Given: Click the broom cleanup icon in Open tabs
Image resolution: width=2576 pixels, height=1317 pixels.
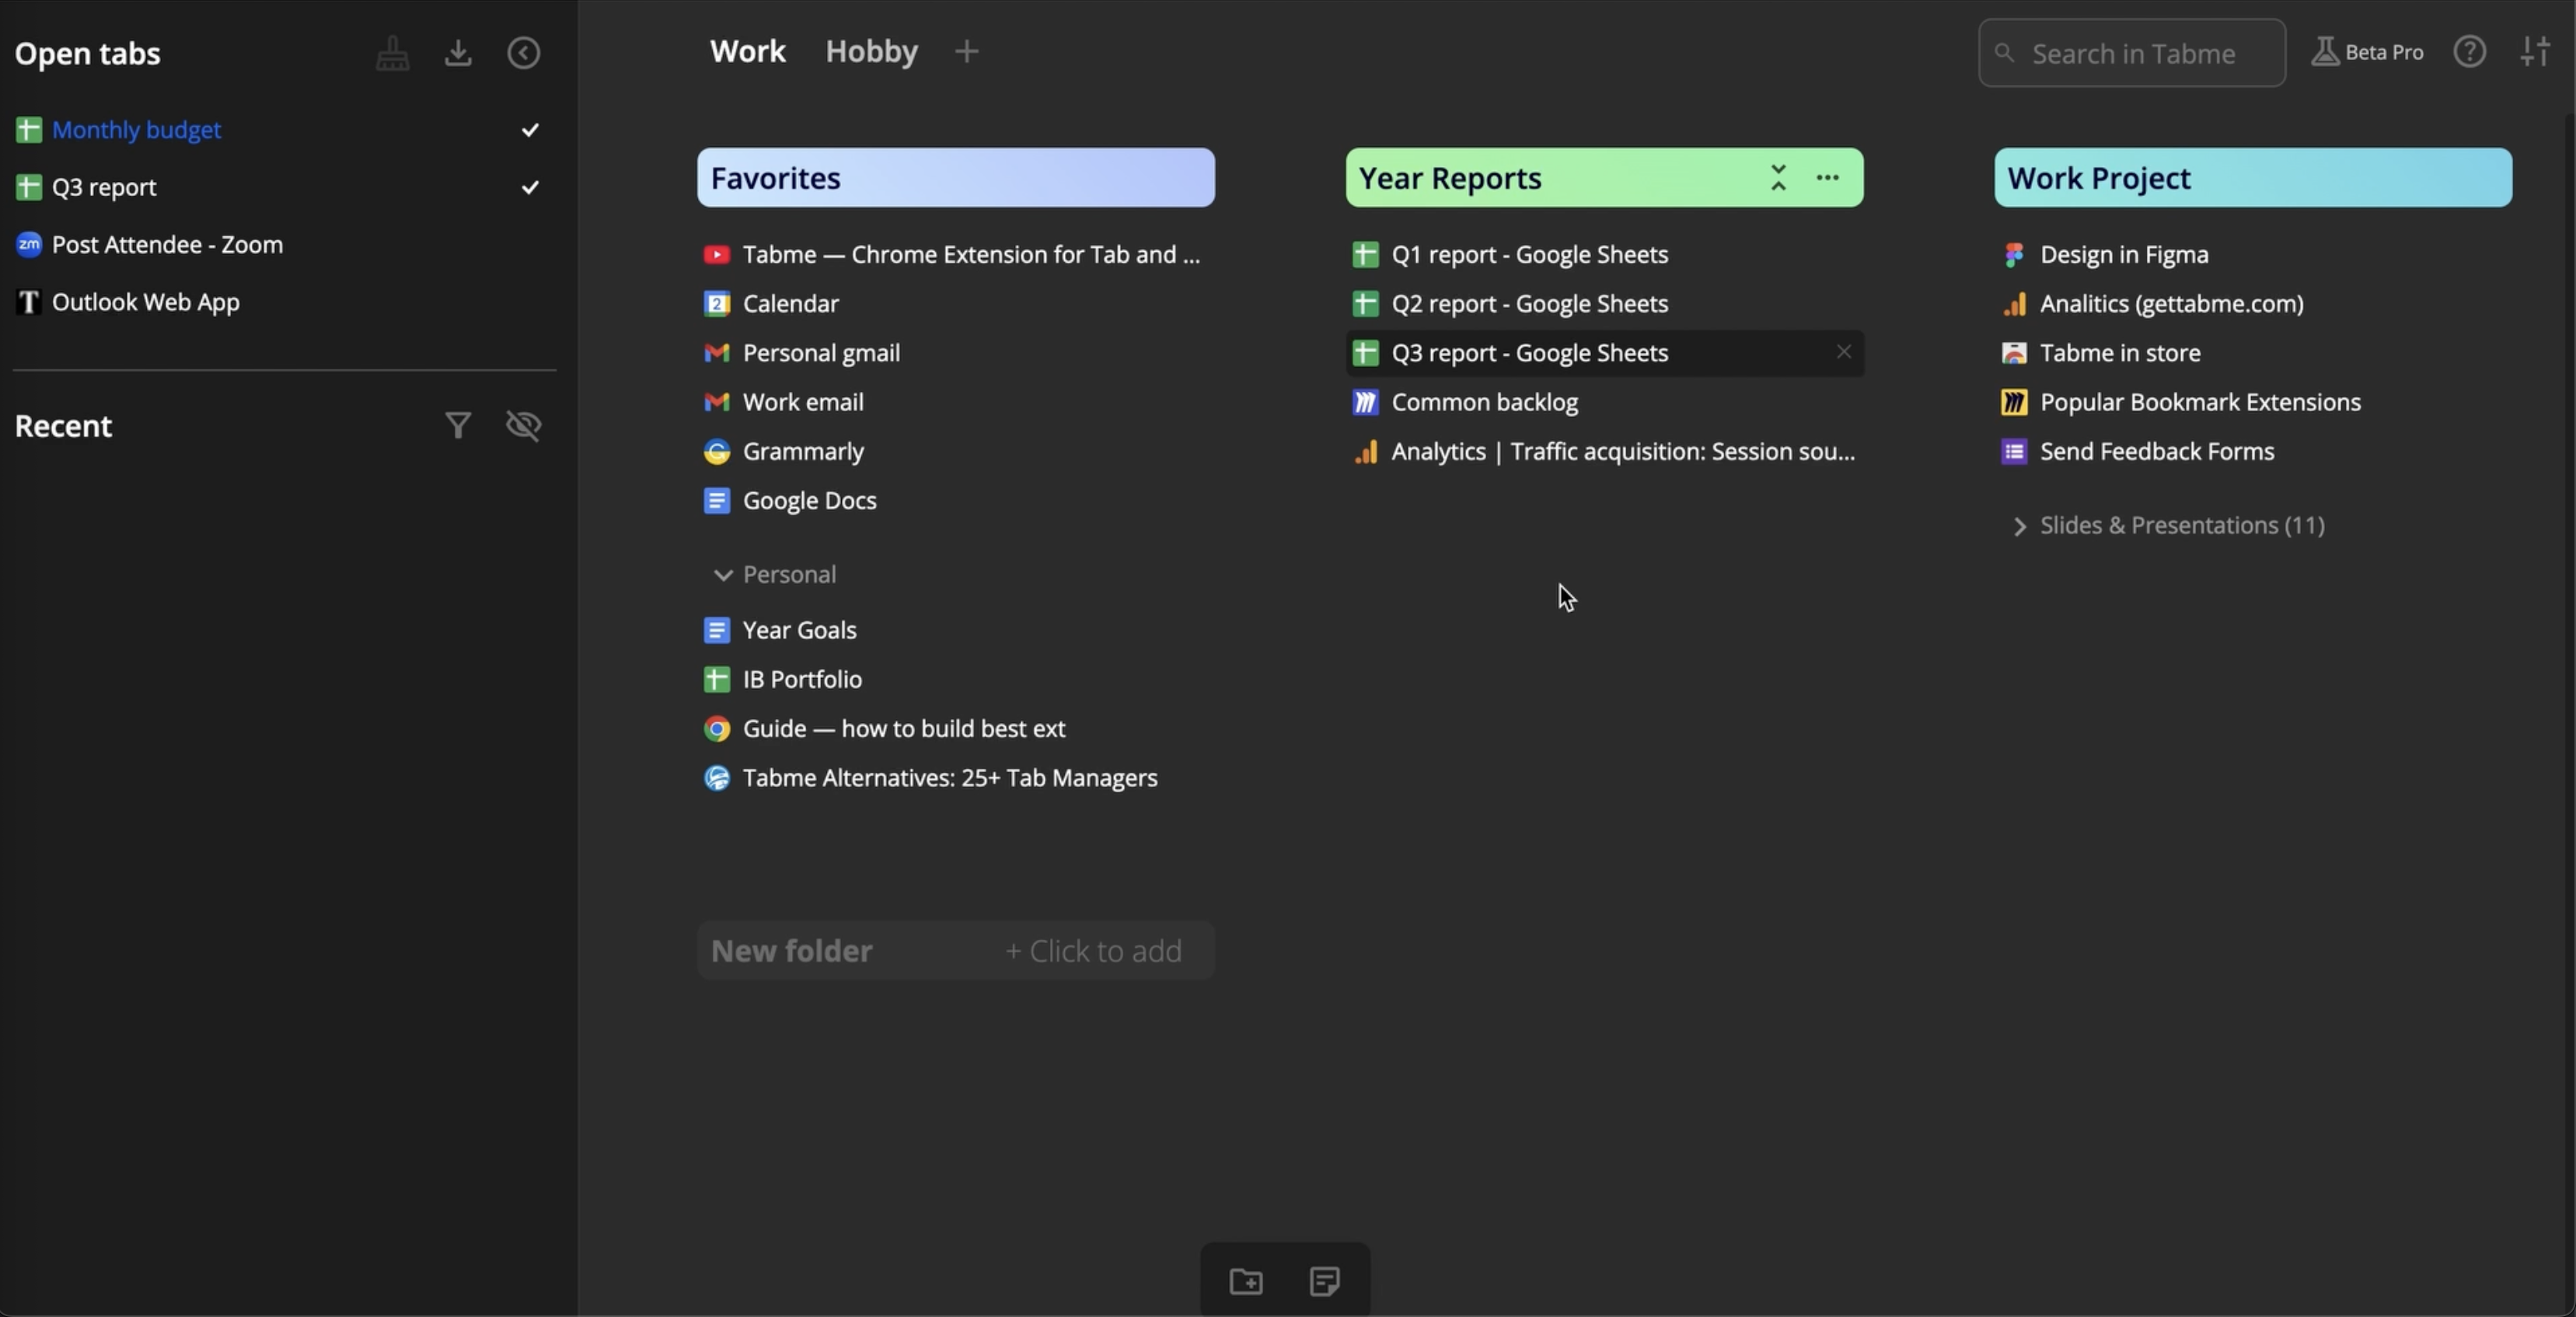Looking at the screenshot, I should click(392, 53).
